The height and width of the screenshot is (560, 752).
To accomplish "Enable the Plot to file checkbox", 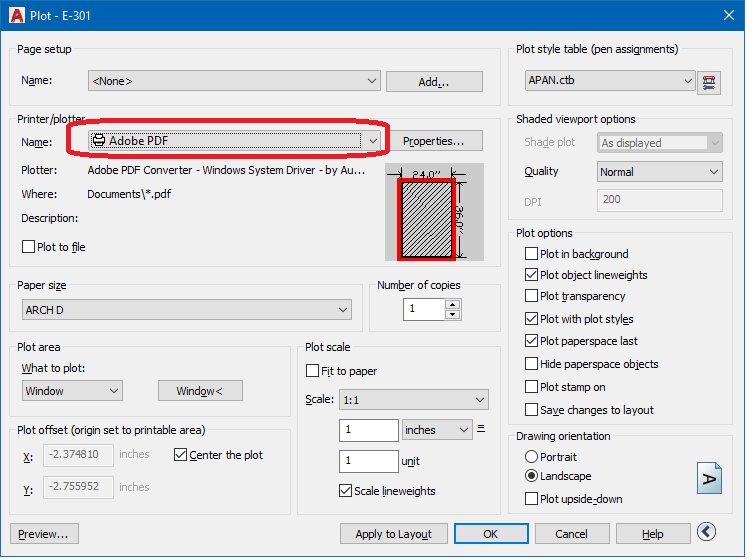I will 28,247.
